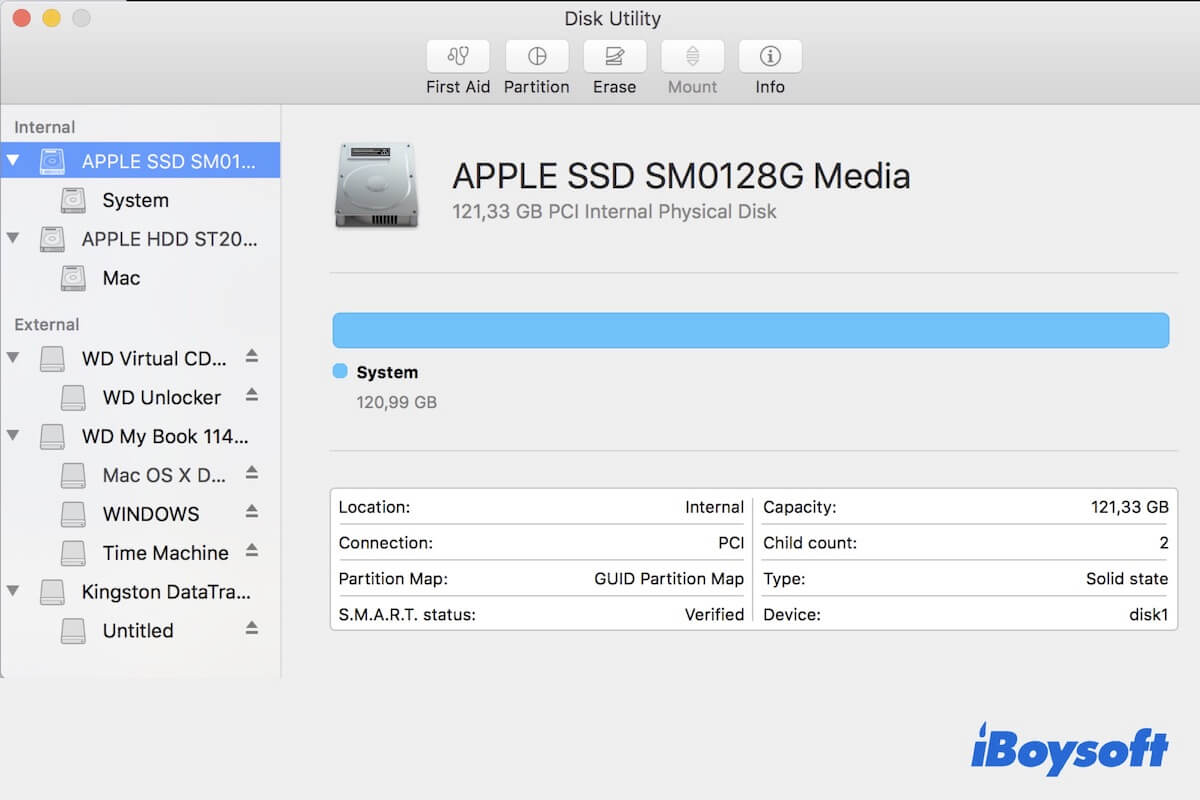Image resolution: width=1200 pixels, height=800 pixels.
Task: Open the Info toolbar button
Action: (x=770, y=56)
